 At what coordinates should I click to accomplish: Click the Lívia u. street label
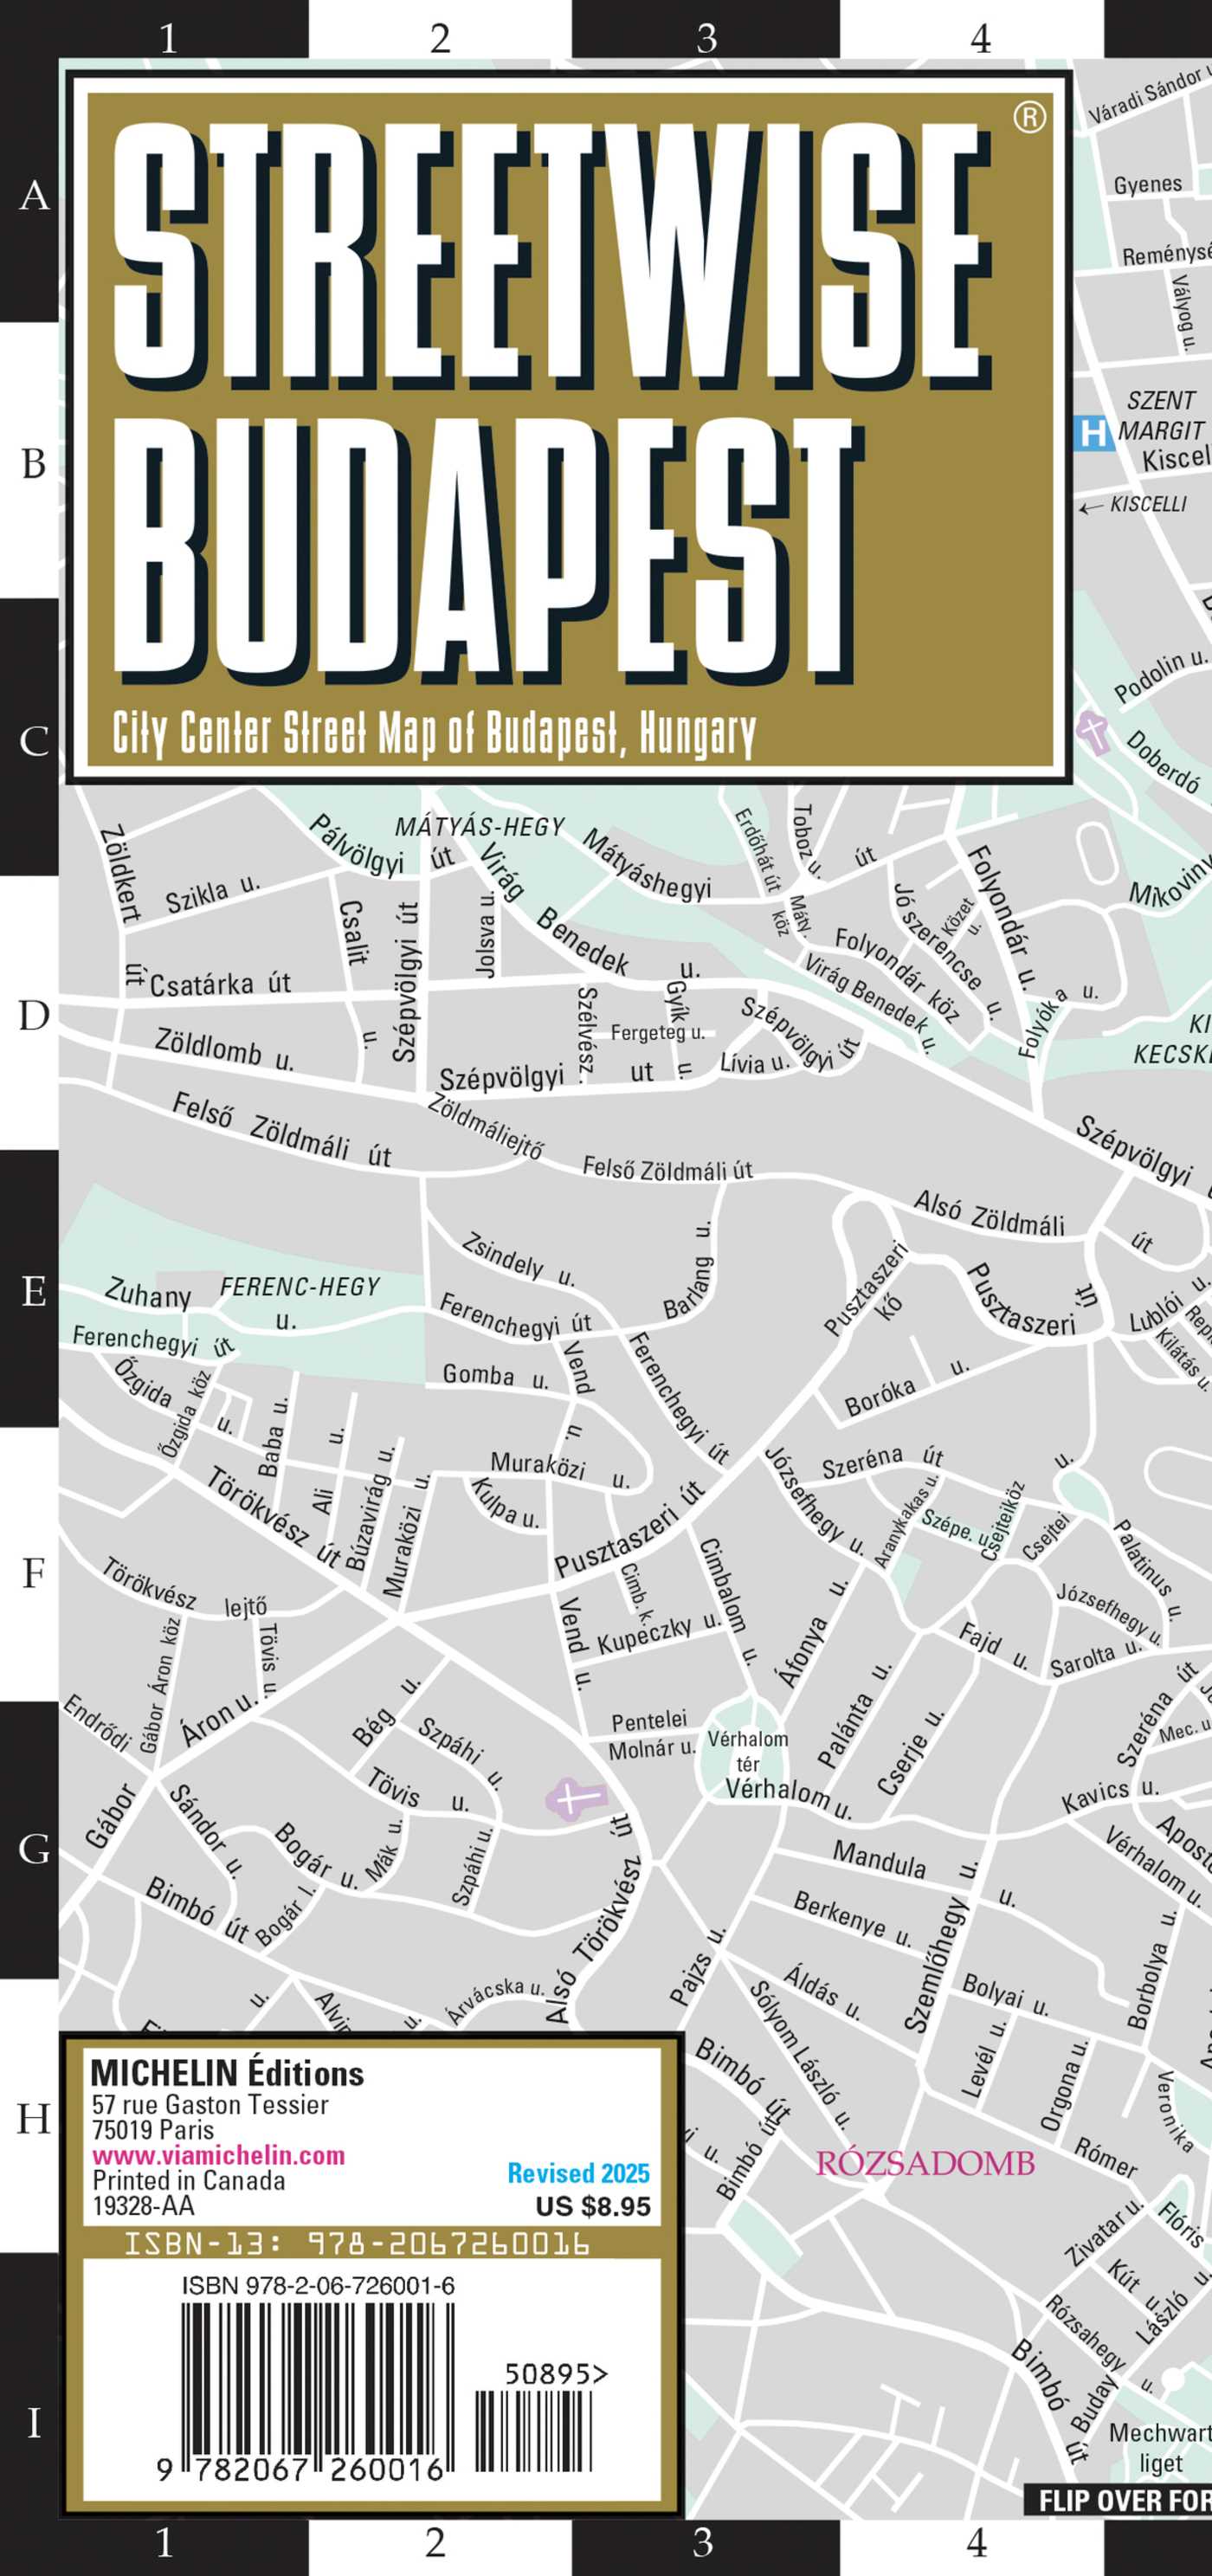tap(754, 1063)
